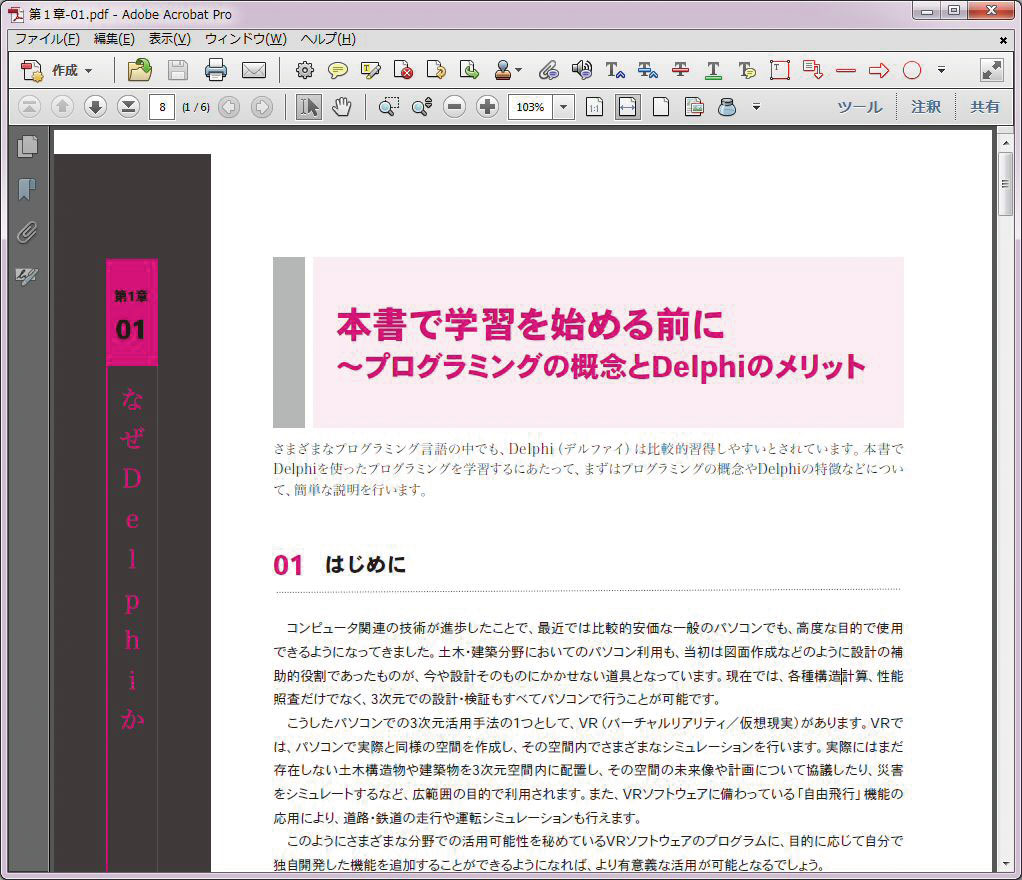Screen dimensions: 1022x880
Task: Expand the page display toolbar overflow arrow
Action: 756,107
